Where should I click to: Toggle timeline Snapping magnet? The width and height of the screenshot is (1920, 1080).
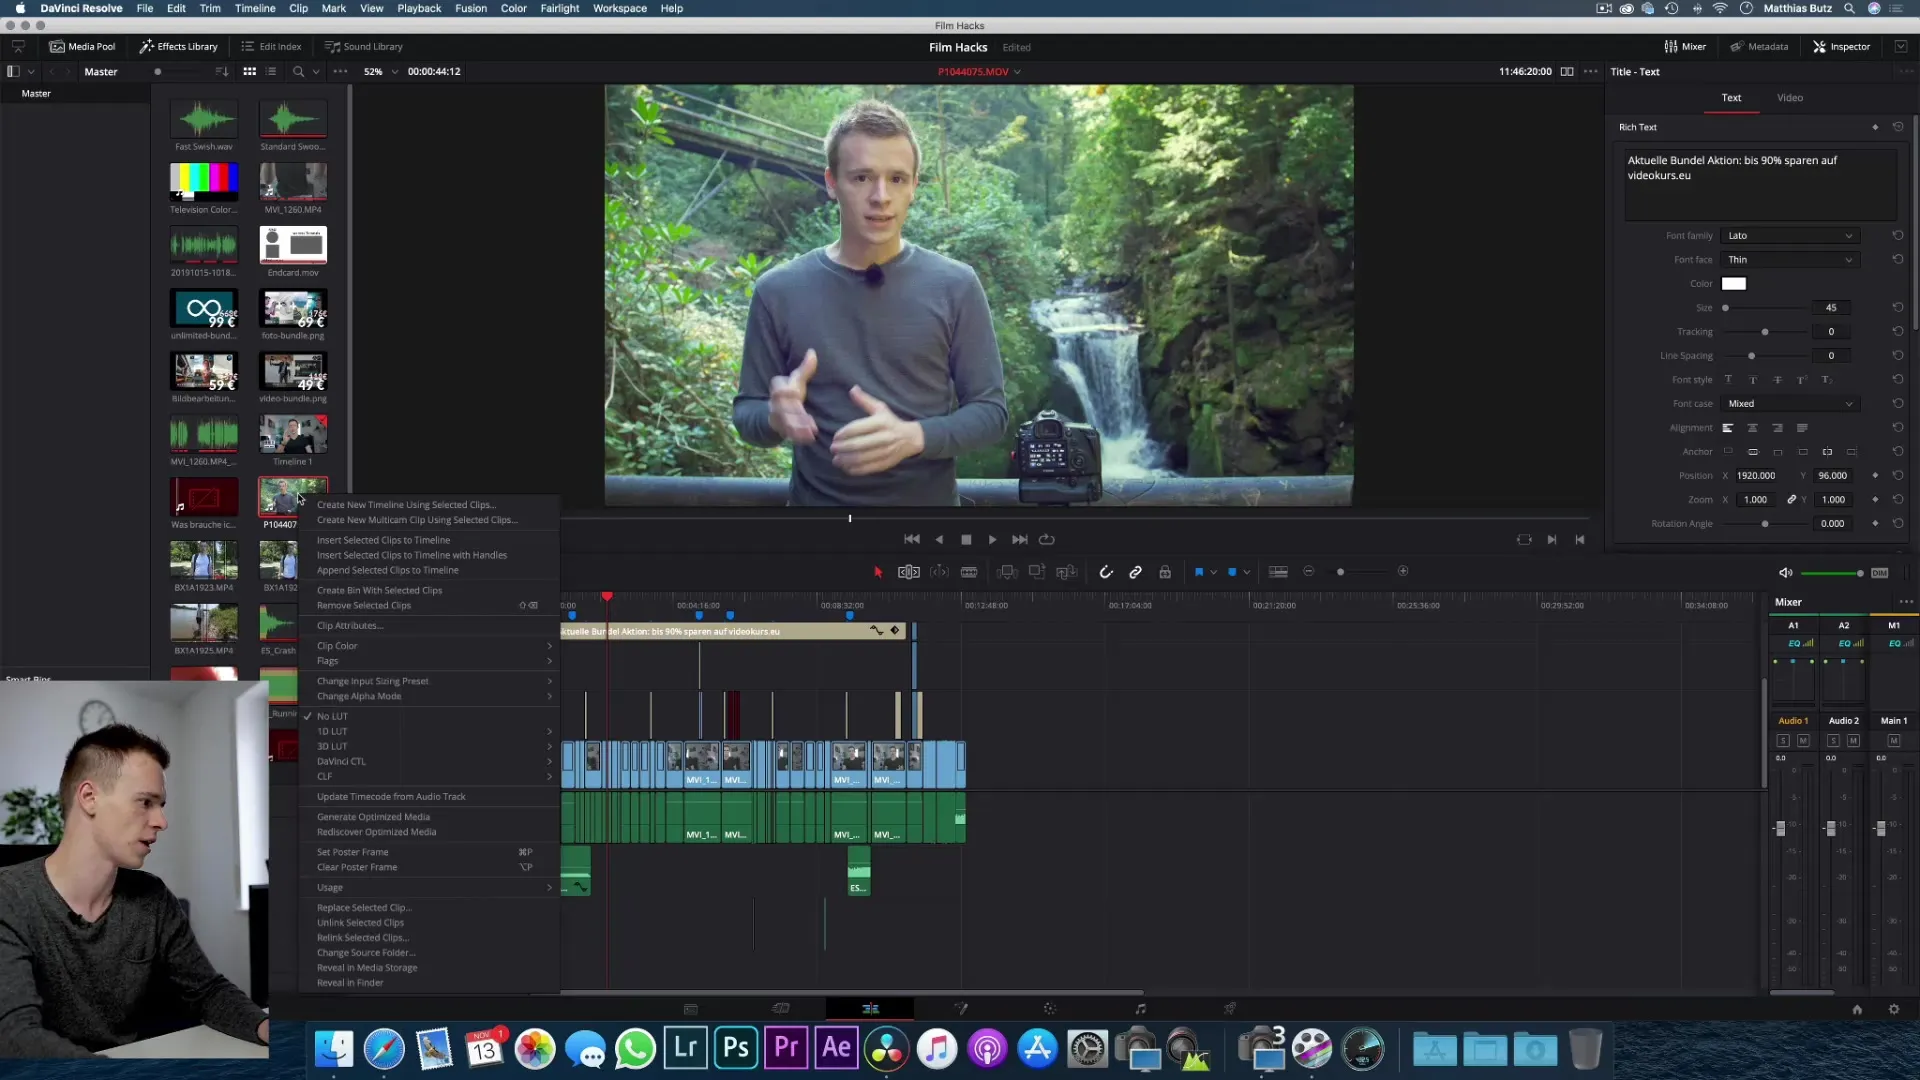[x=1106, y=572]
